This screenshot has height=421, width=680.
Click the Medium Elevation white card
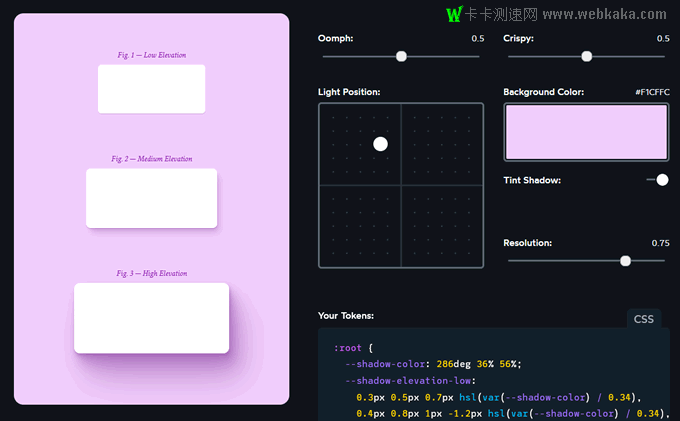click(151, 197)
